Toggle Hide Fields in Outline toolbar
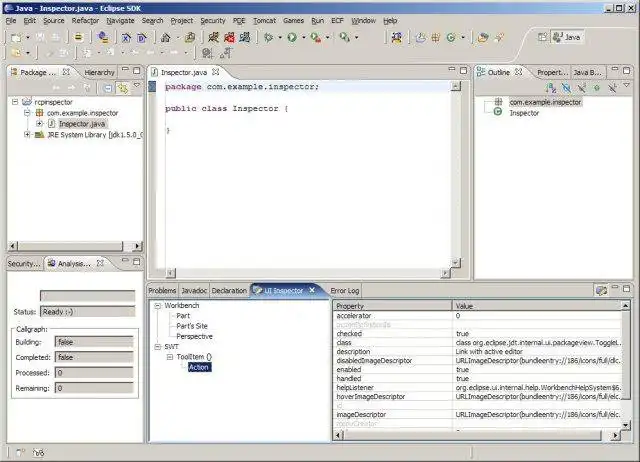This screenshot has height=462, width=640. coord(566,87)
